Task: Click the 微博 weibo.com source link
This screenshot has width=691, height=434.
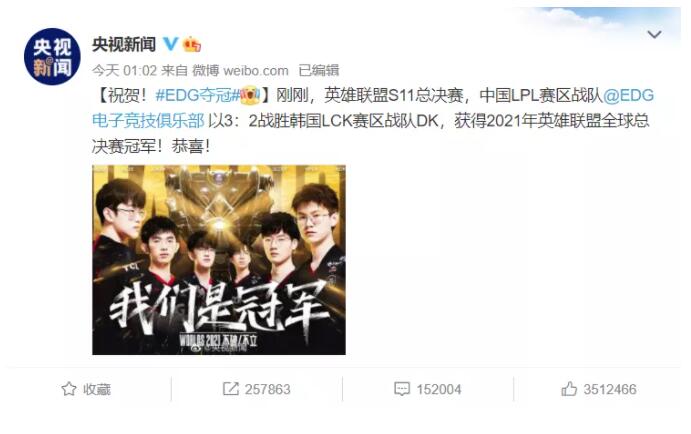Action: tap(240, 70)
